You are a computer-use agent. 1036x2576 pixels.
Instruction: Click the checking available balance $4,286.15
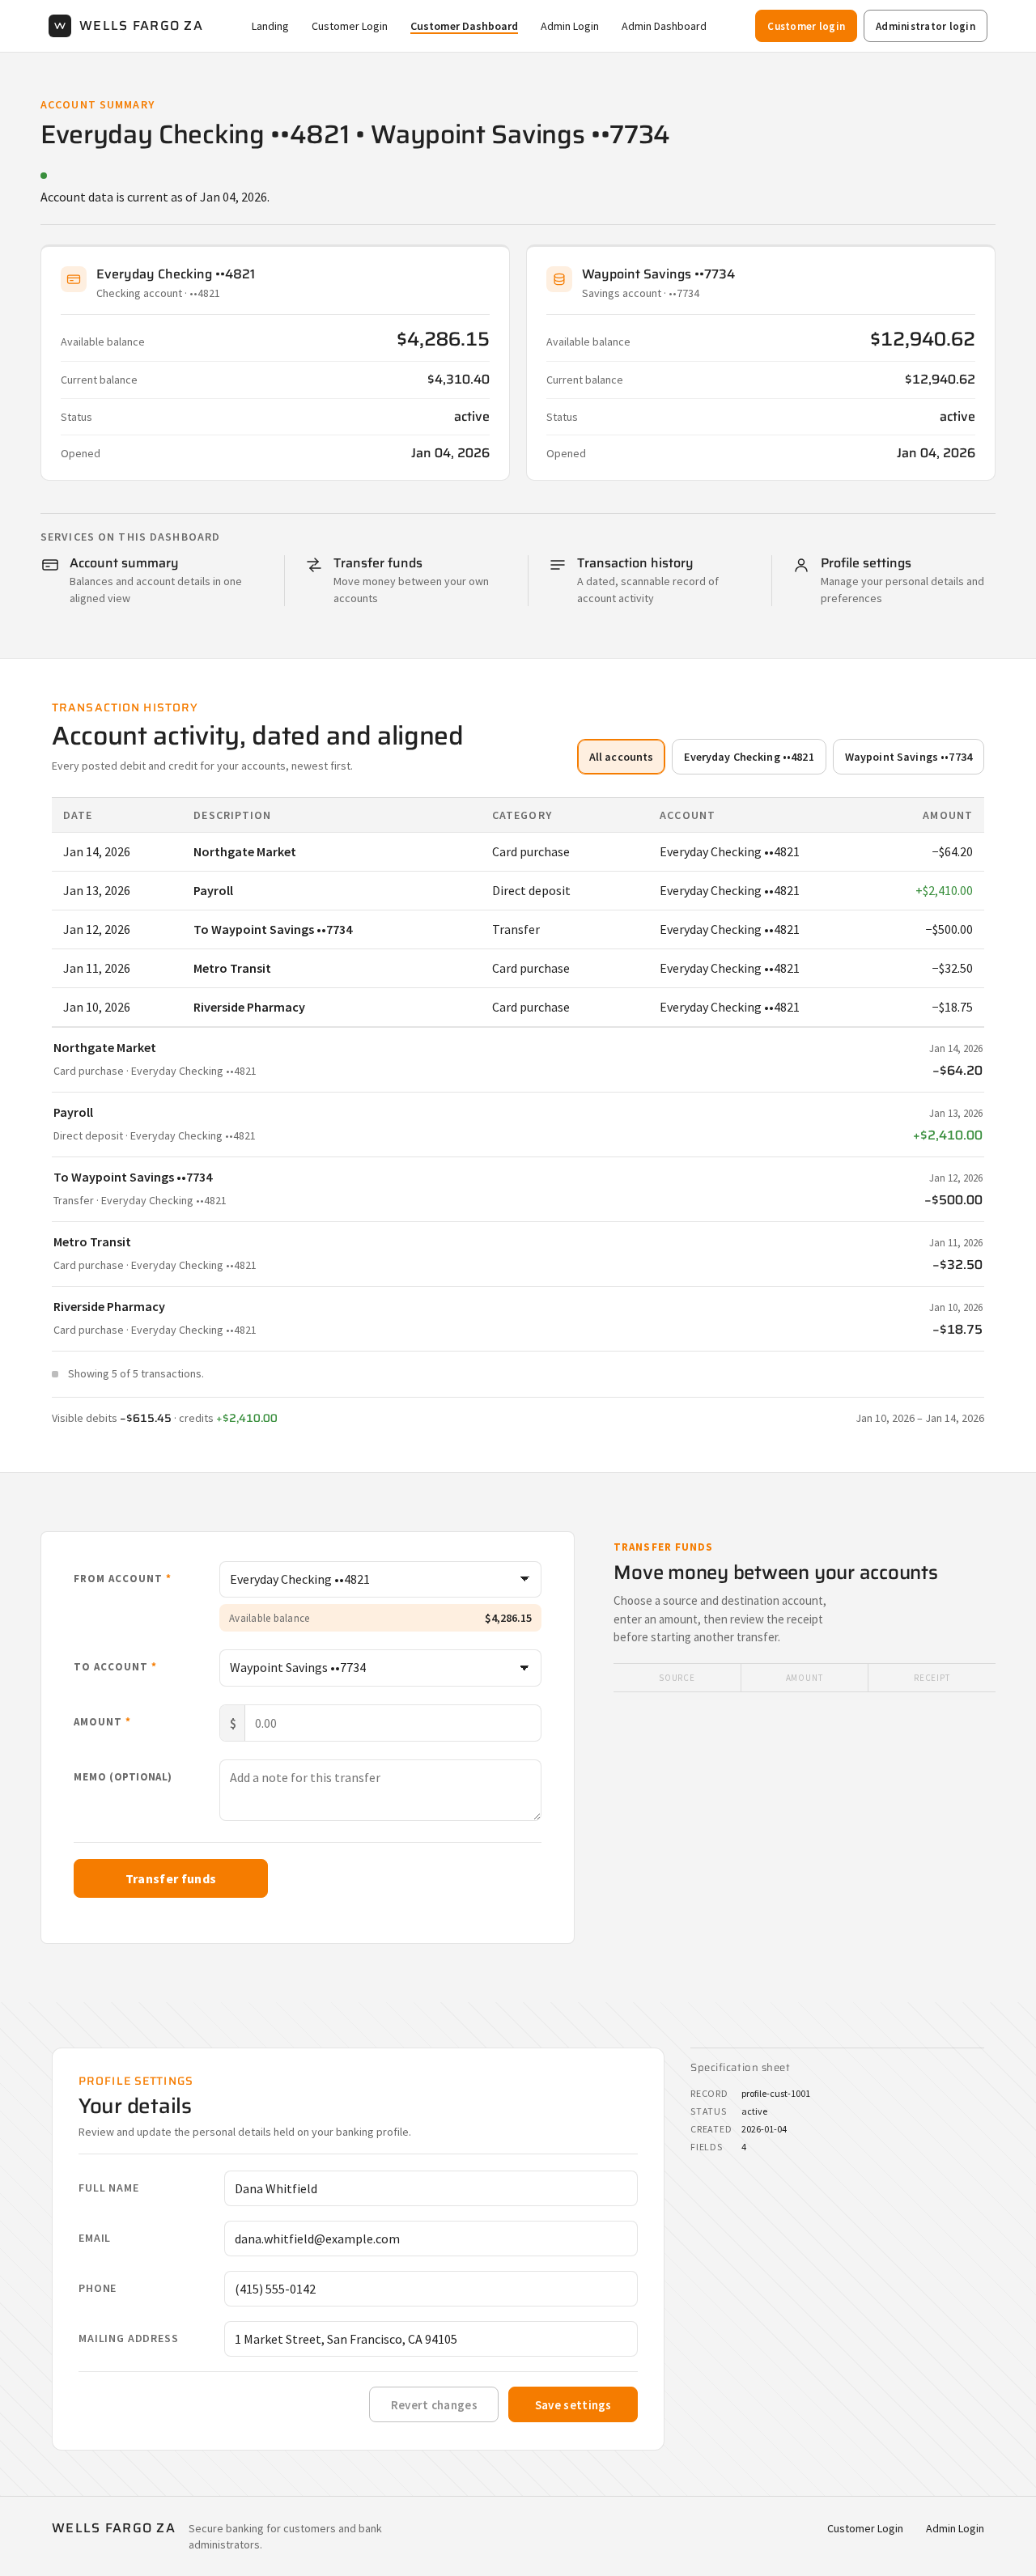[443, 339]
